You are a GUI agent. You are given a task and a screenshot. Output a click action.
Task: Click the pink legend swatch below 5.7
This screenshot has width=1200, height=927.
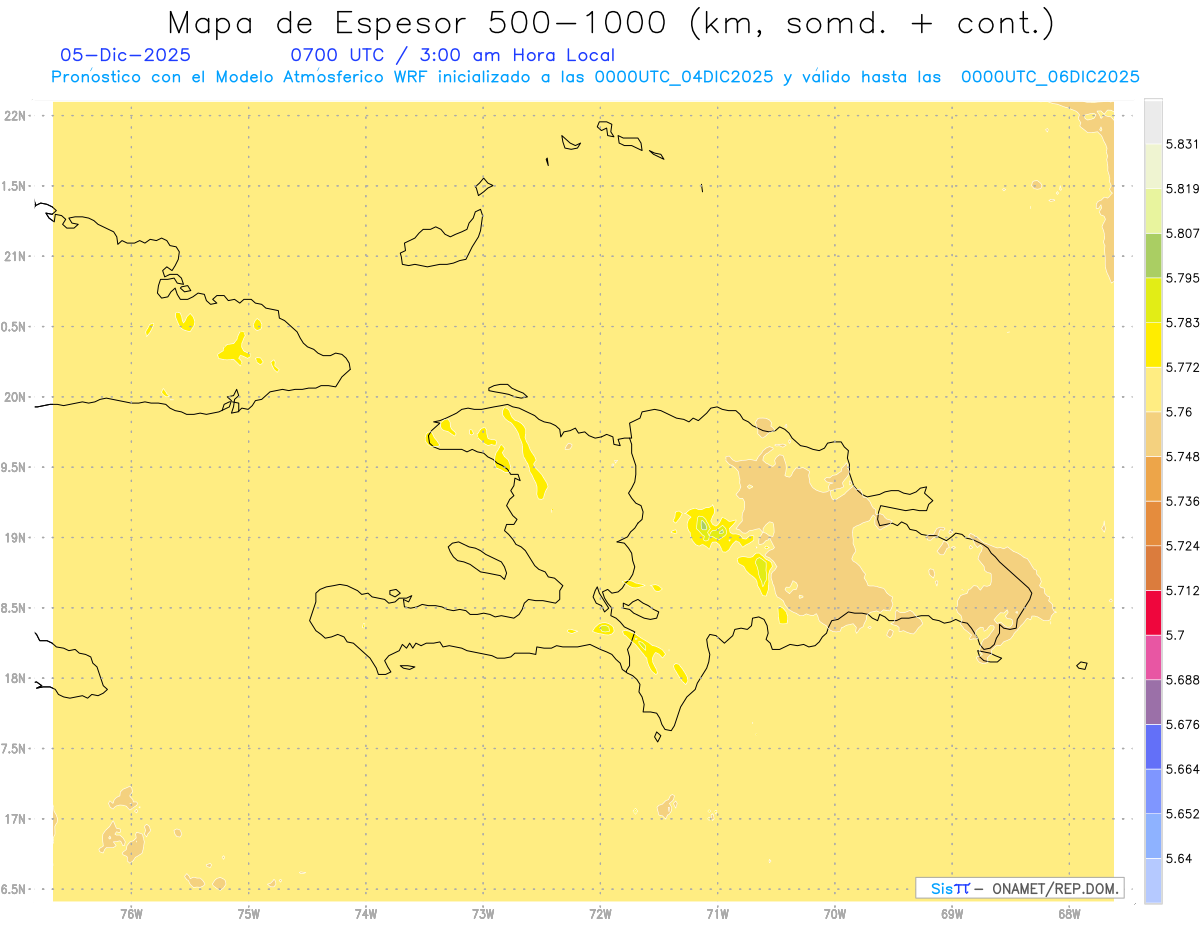coord(1153,657)
